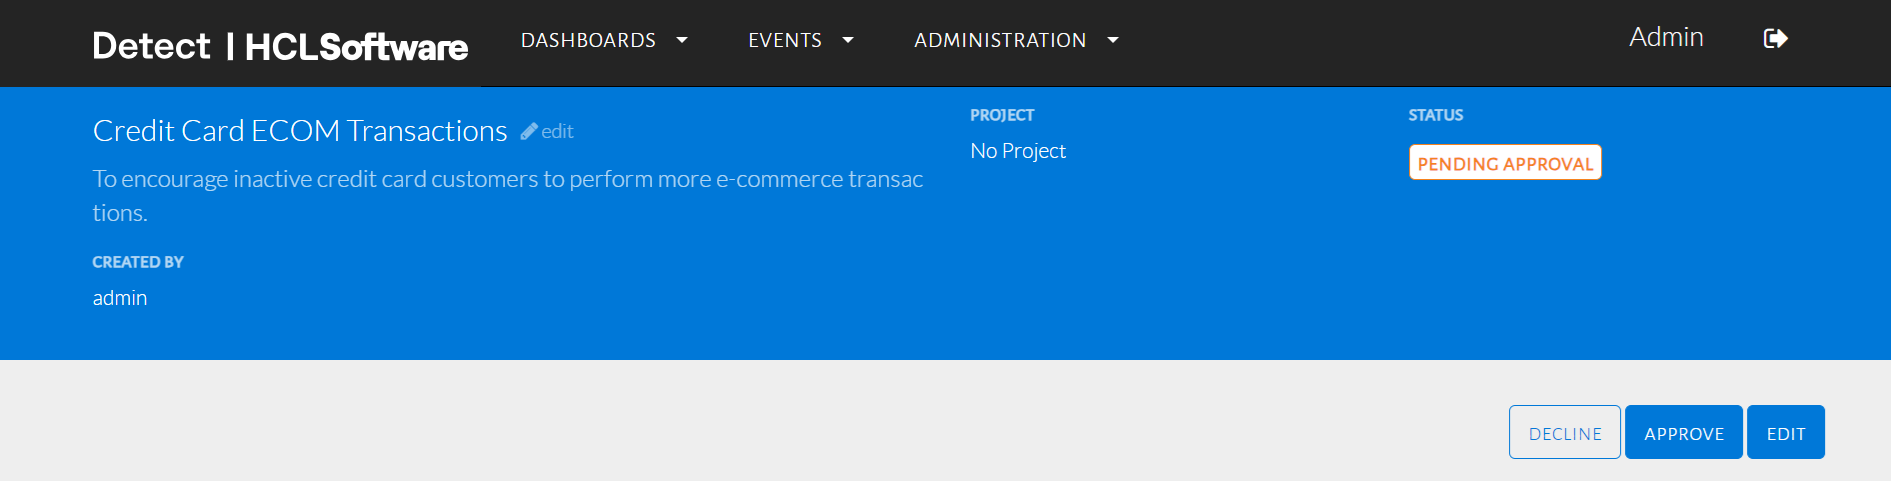Open the ADMINISTRATION menu
The width and height of the screenshot is (1891, 481).
coord(1000,40)
